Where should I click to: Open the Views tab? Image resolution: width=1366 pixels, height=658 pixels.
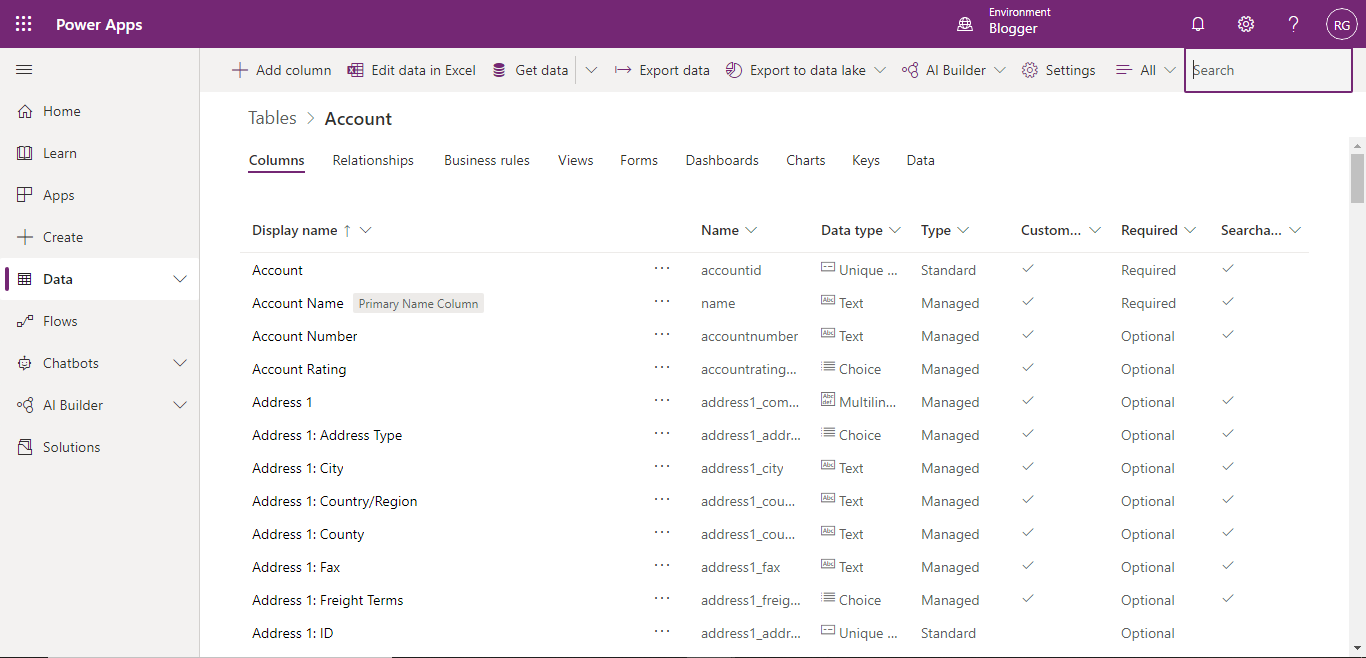pos(575,160)
